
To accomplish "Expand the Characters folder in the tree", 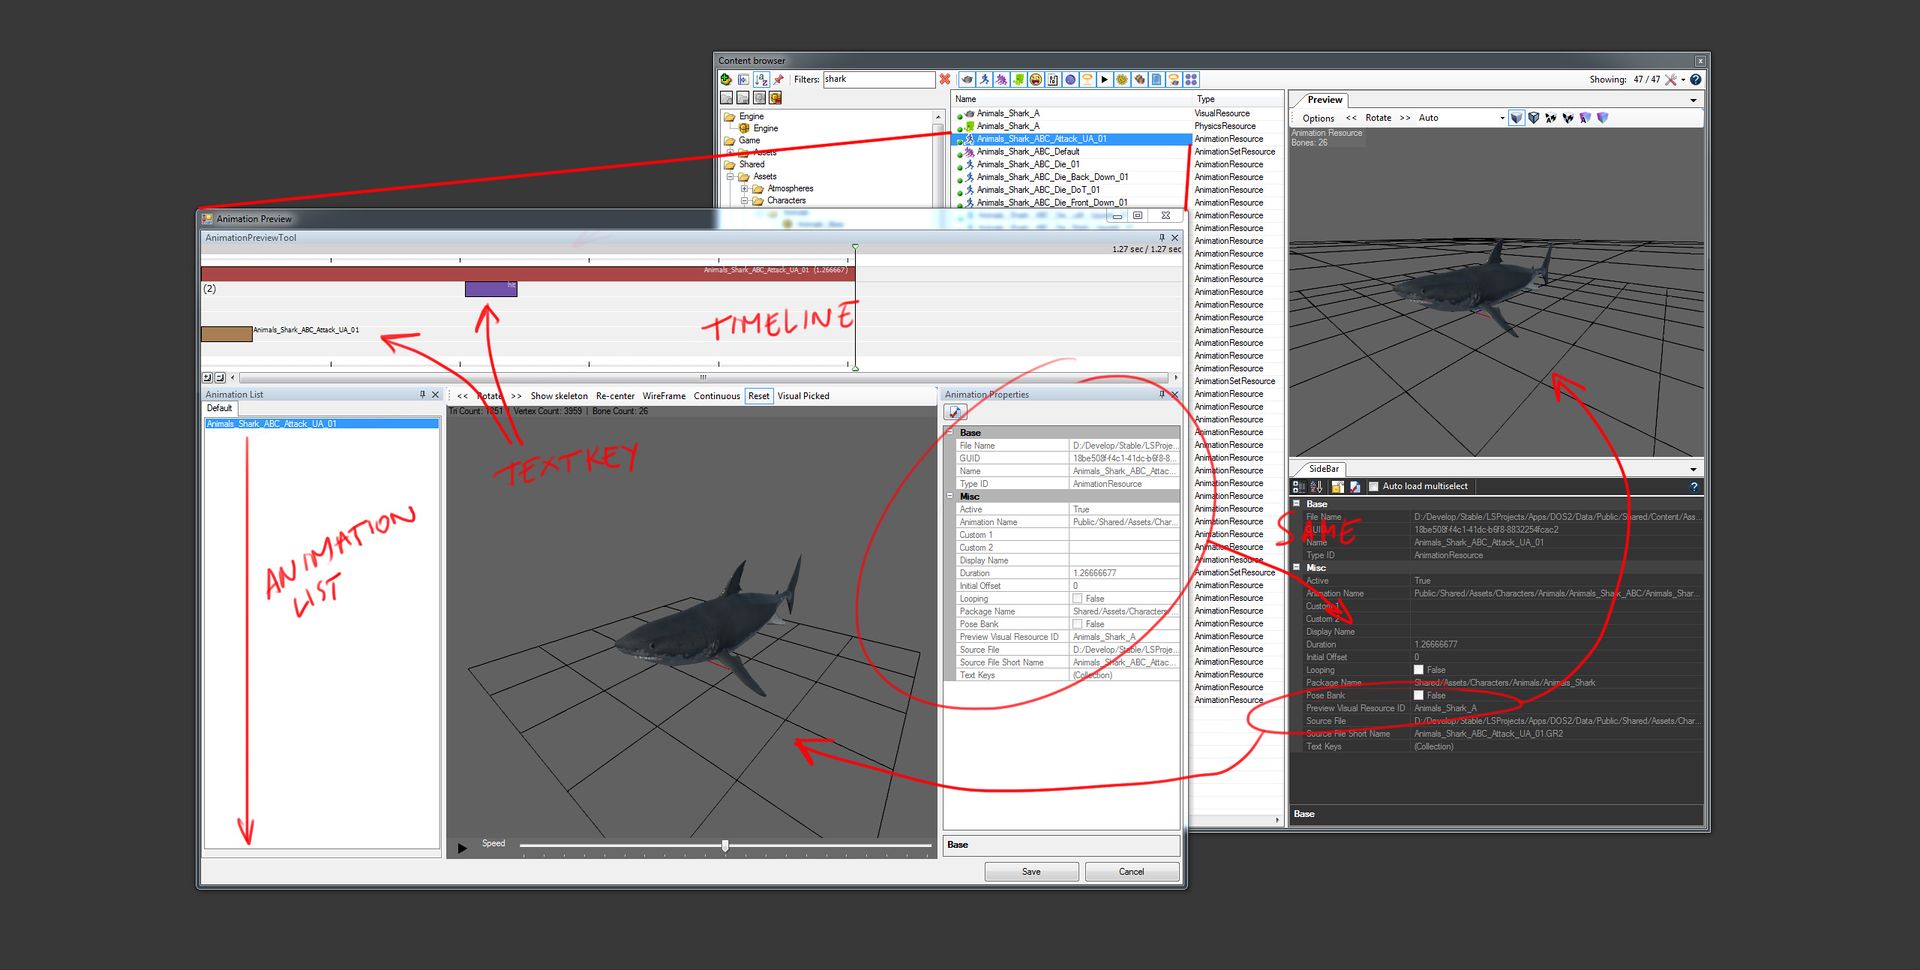I will point(744,200).
